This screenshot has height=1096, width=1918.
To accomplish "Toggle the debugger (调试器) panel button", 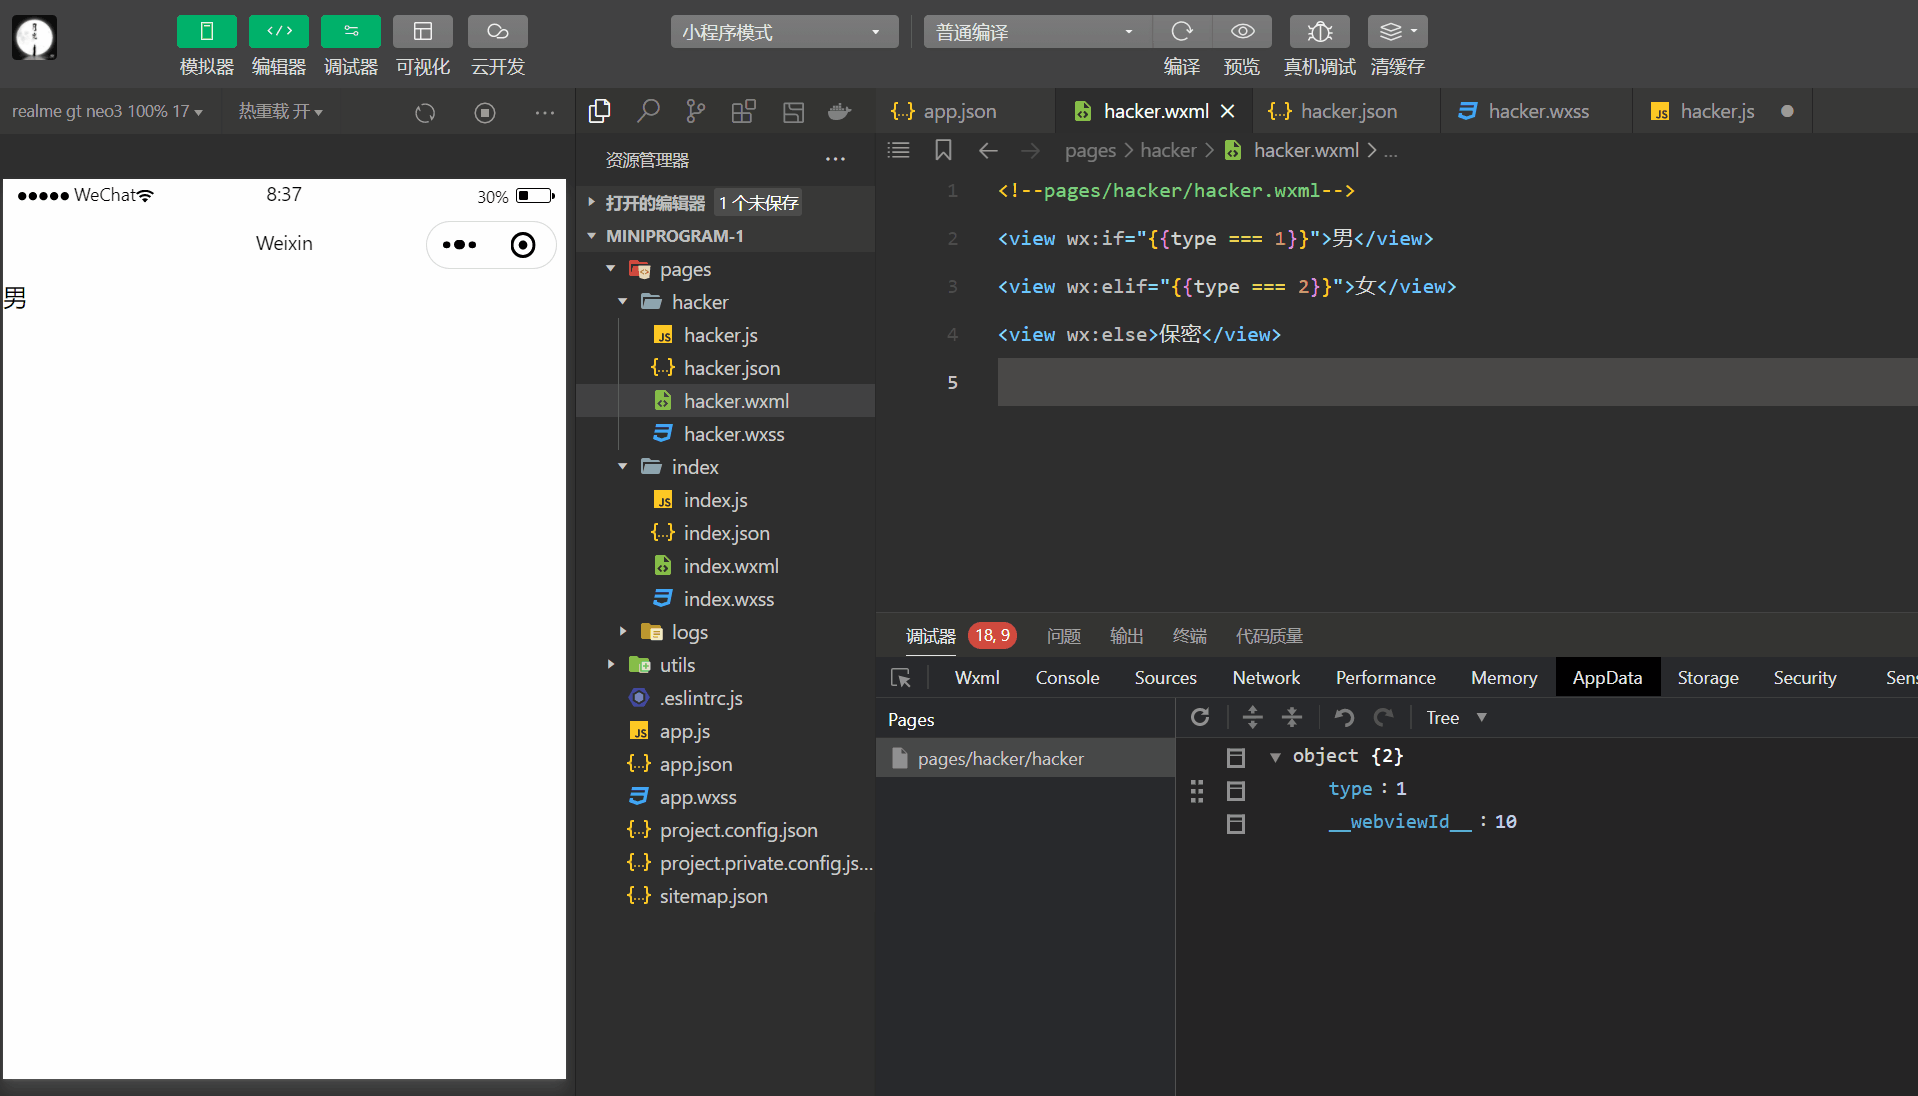I will point(351,32).
